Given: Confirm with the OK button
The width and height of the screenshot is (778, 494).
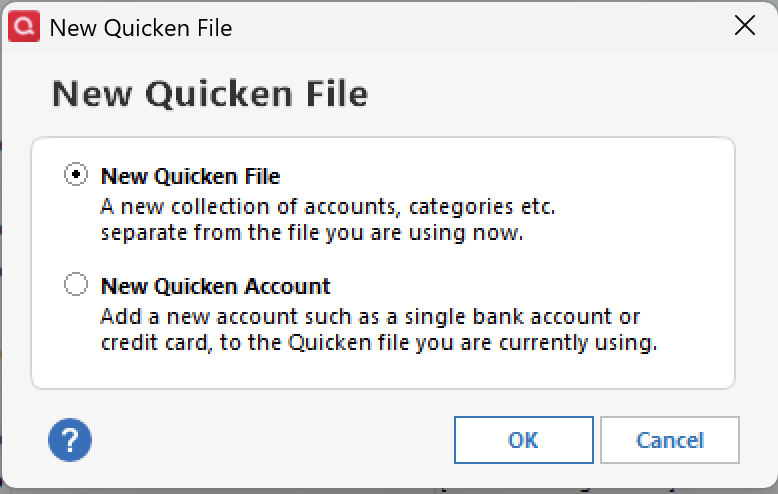Looking at the screenshot, I should [x=523, y=440].
